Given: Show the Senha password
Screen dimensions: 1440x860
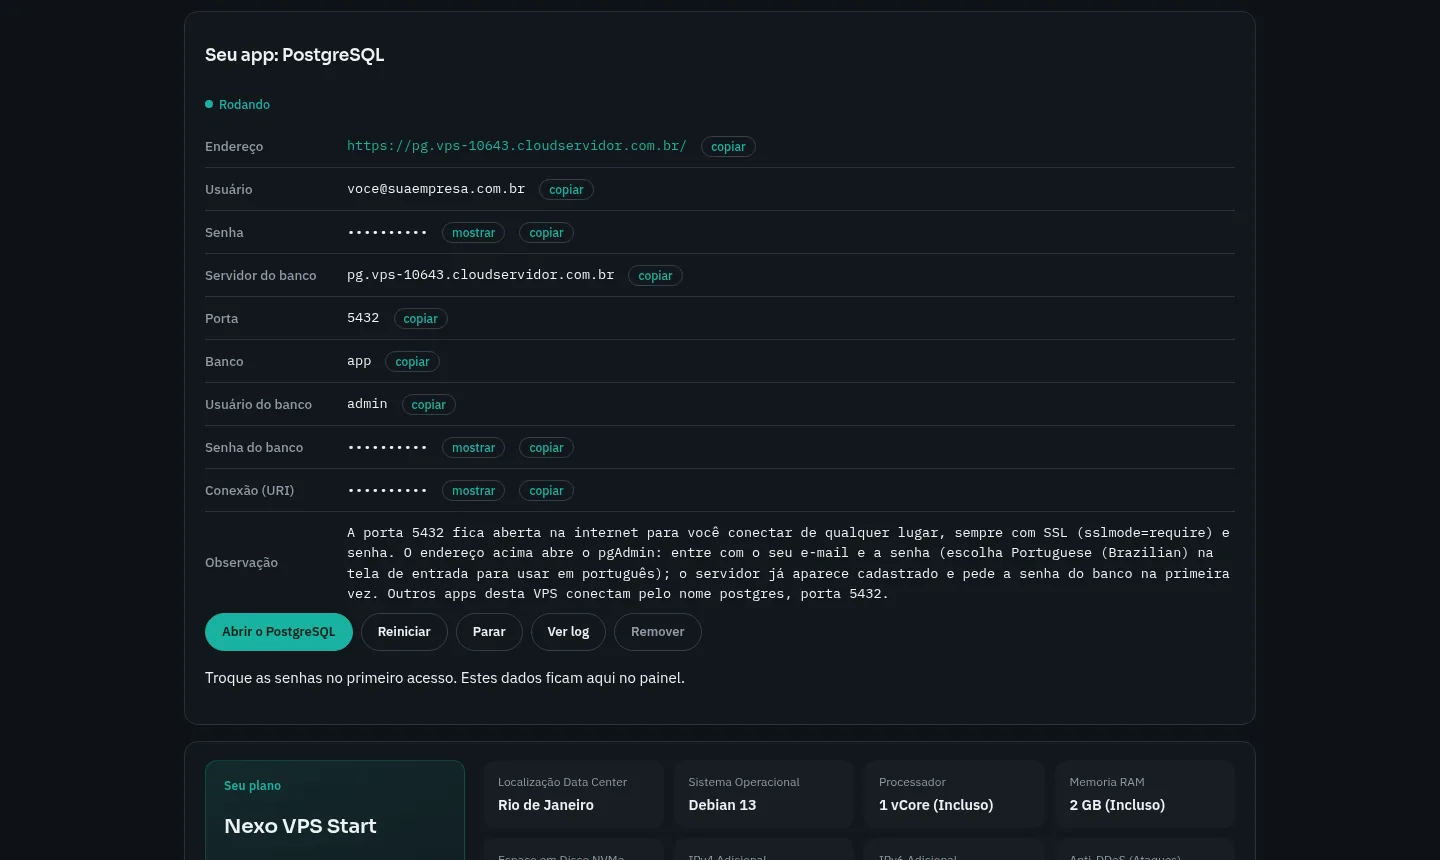Looking at the screenshot, I should [x=473, y=233].
